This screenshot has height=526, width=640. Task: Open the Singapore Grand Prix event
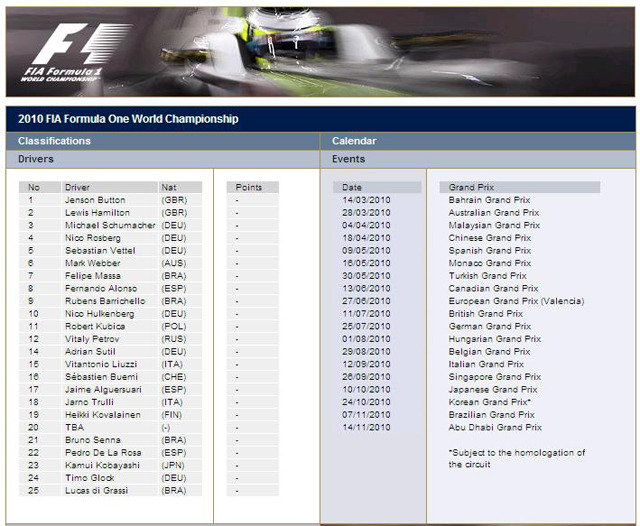[495, 377]
